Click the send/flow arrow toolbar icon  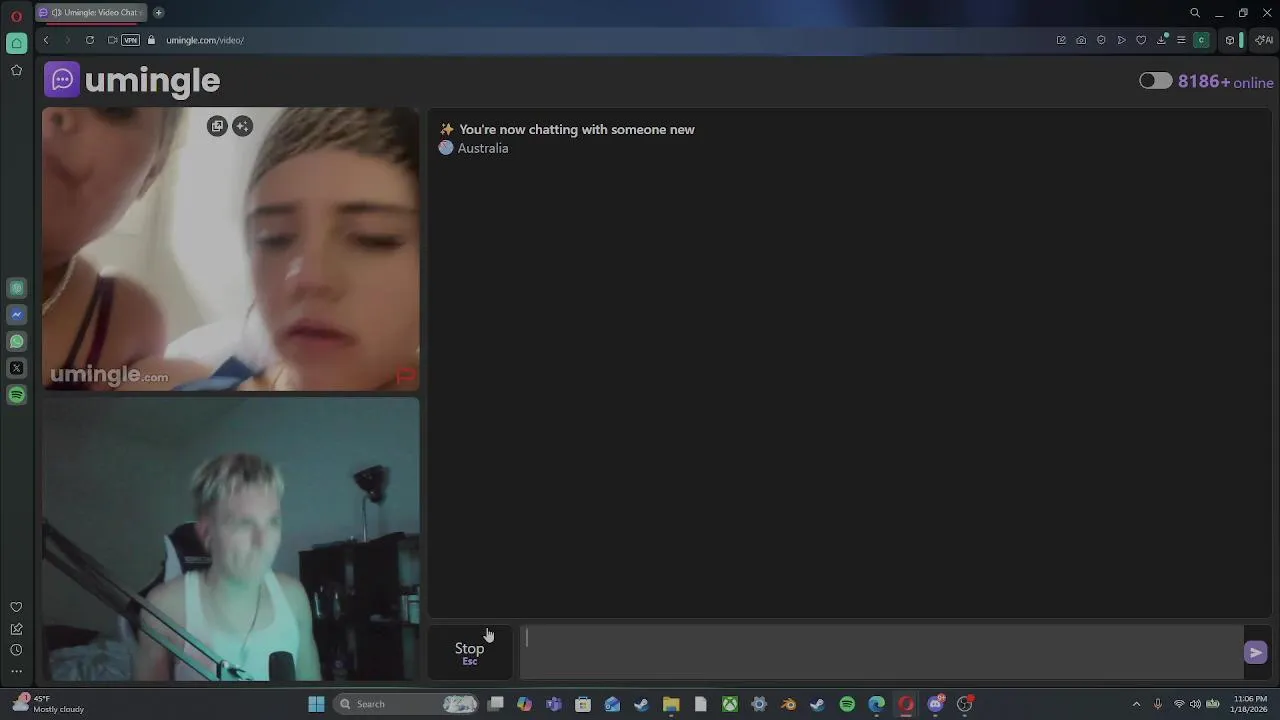(x=1121, y=40)
